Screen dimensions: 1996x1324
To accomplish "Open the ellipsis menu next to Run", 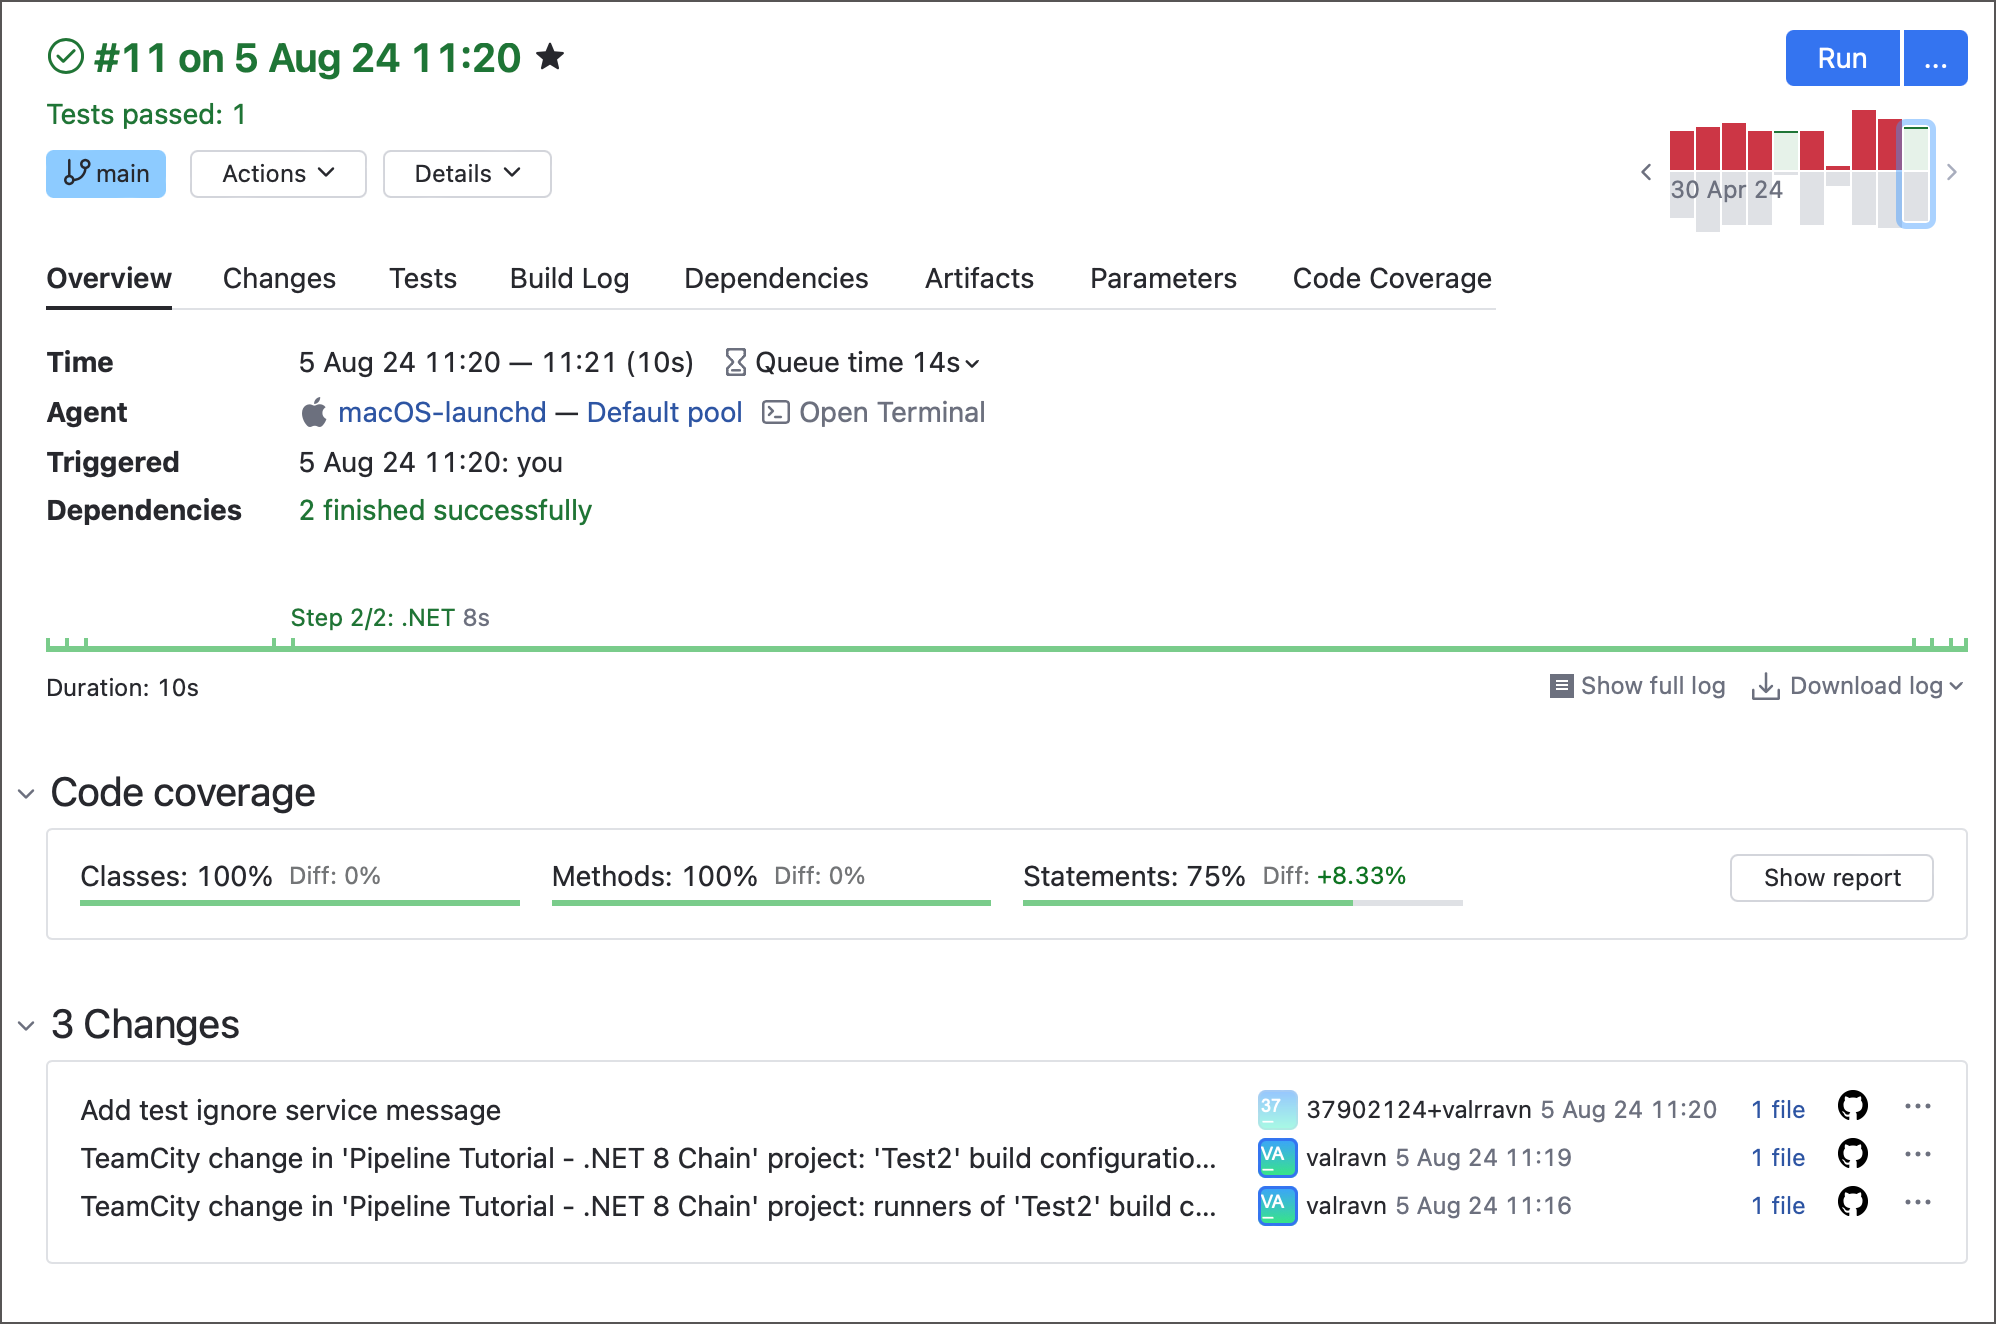I will [1935, 57].
